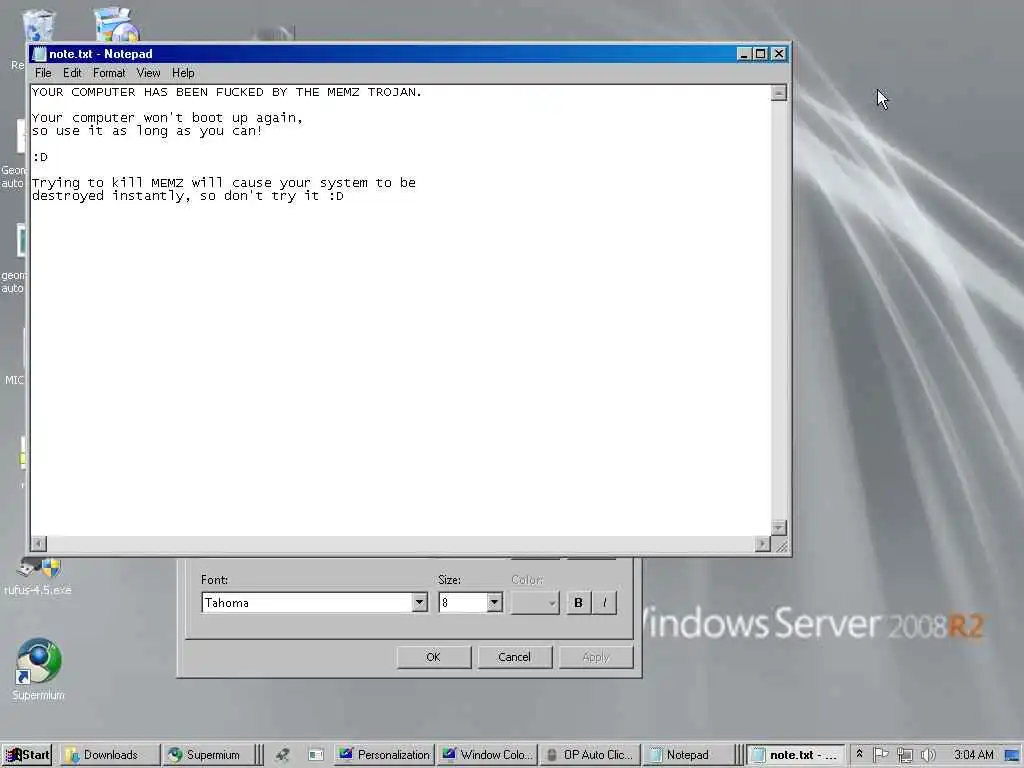The width and height of the screenshot is (1024, 768).
Task: Minimize the note.txt Notepad window
Action: [x=743, y=54]
